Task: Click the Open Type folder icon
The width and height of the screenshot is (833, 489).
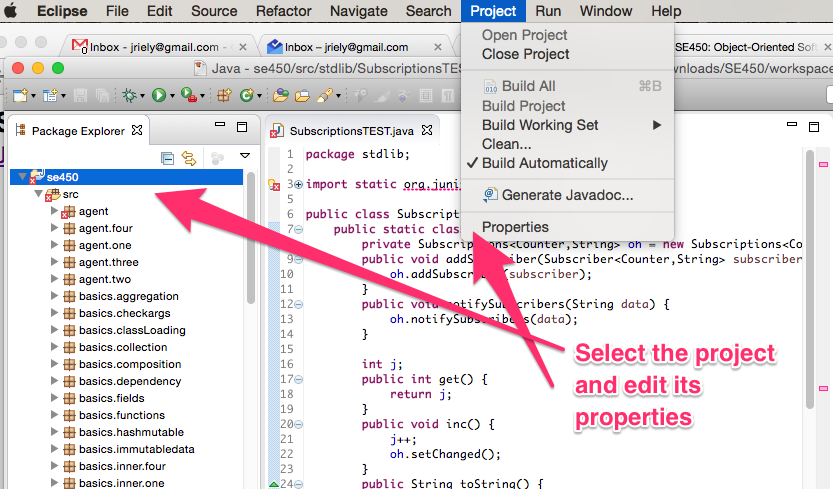Action: [279, 95]
